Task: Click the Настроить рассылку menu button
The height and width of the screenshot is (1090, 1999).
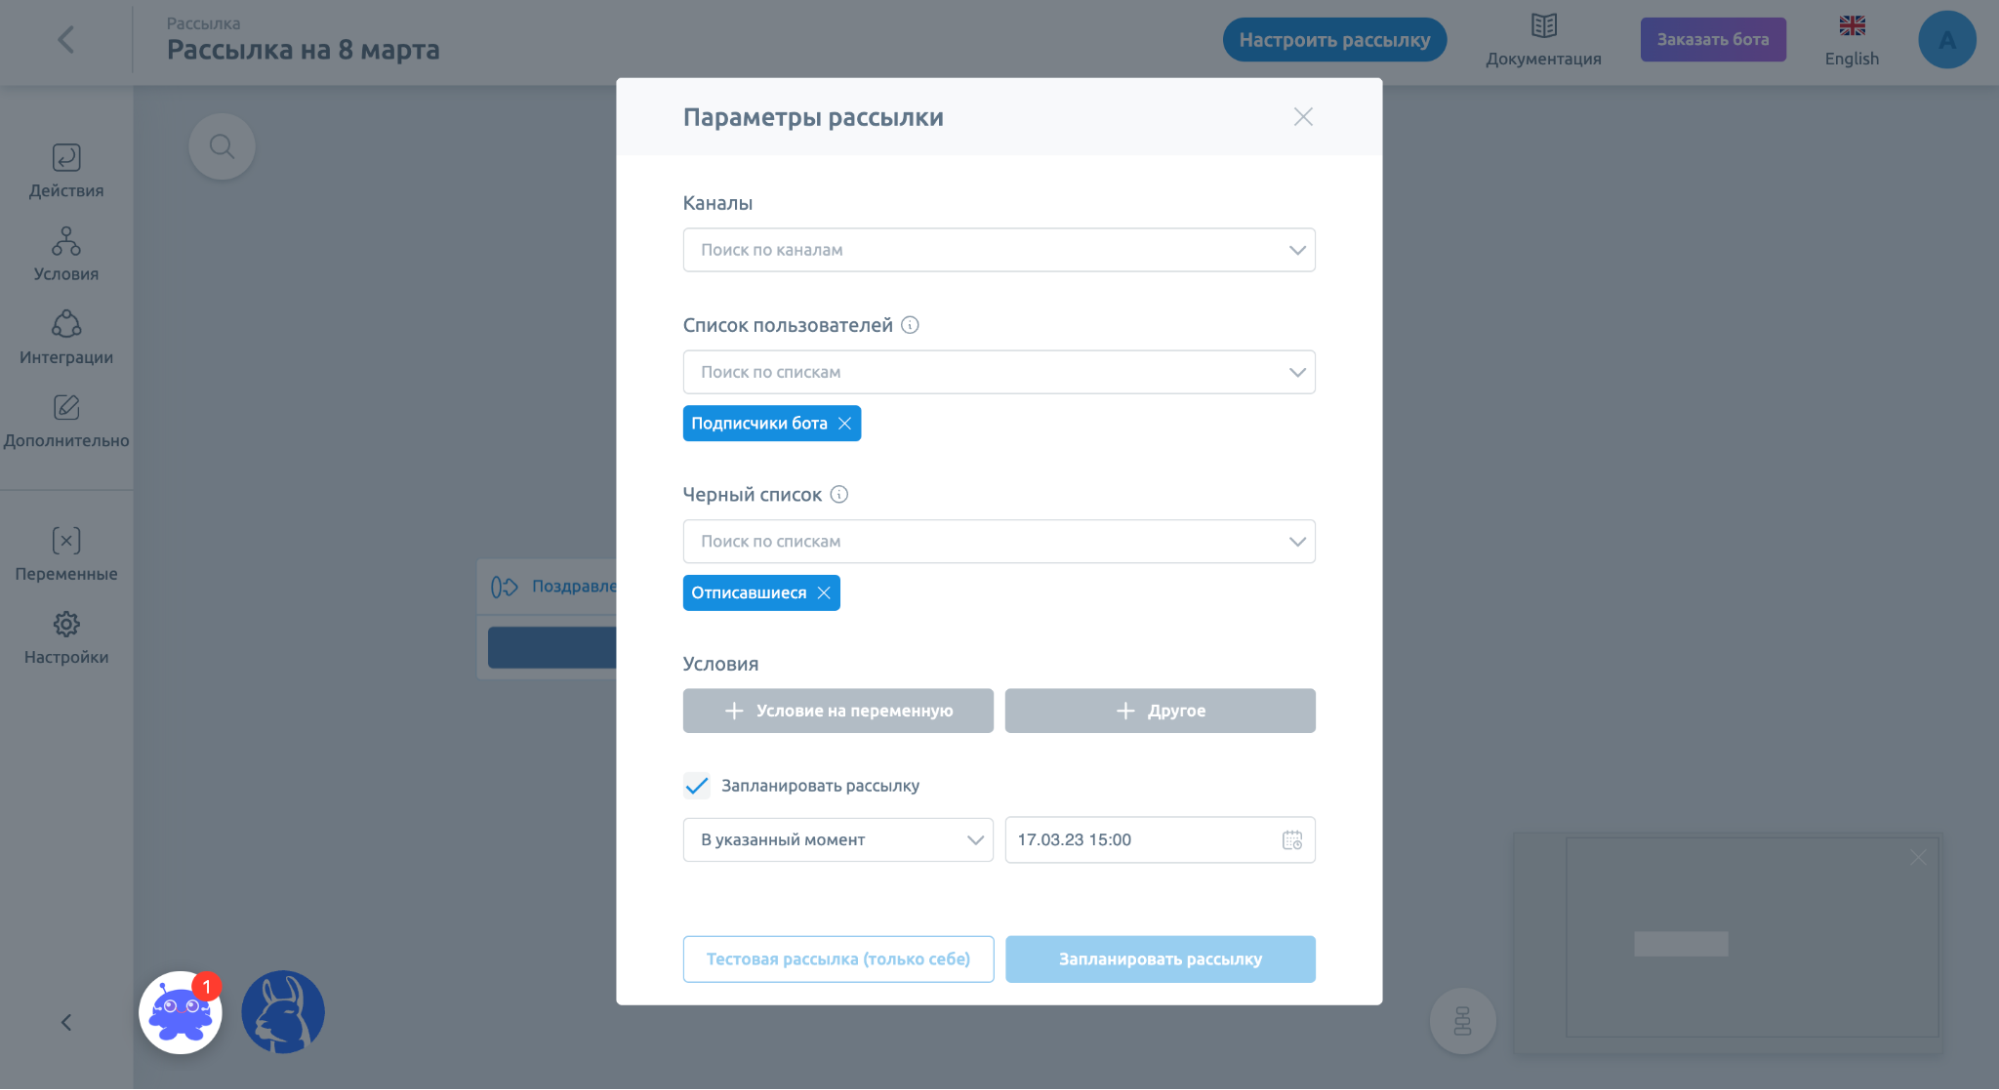Action: pos(1334,38)
